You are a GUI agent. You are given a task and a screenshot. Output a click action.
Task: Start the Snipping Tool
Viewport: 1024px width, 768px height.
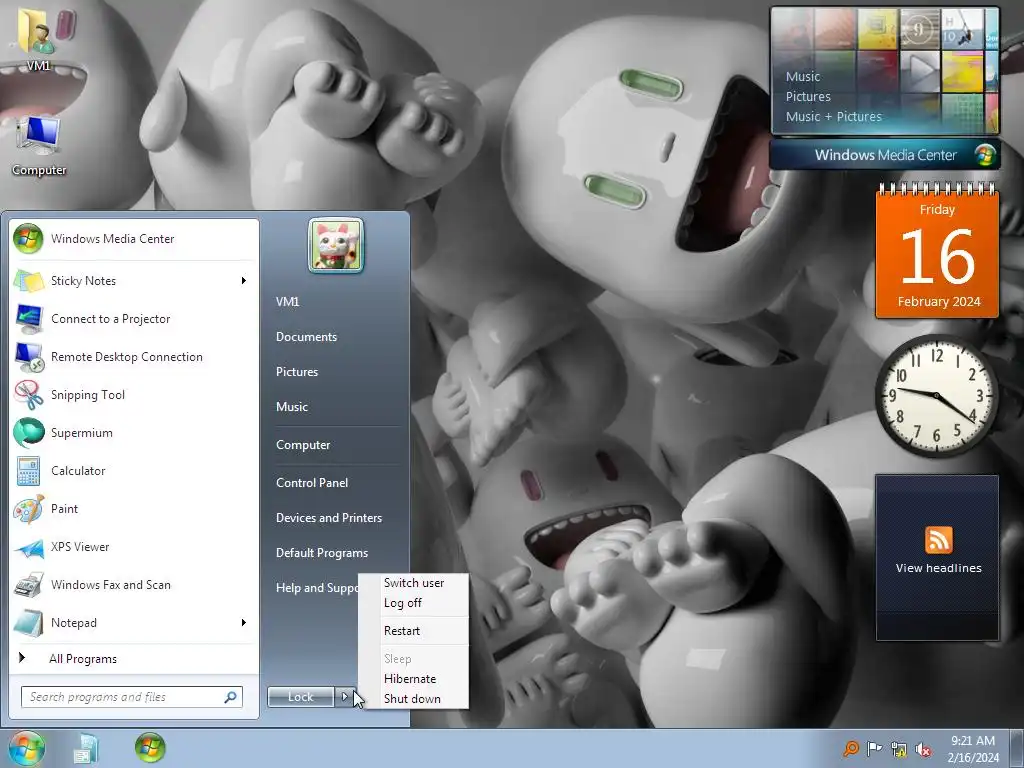[x=134, y=394]
